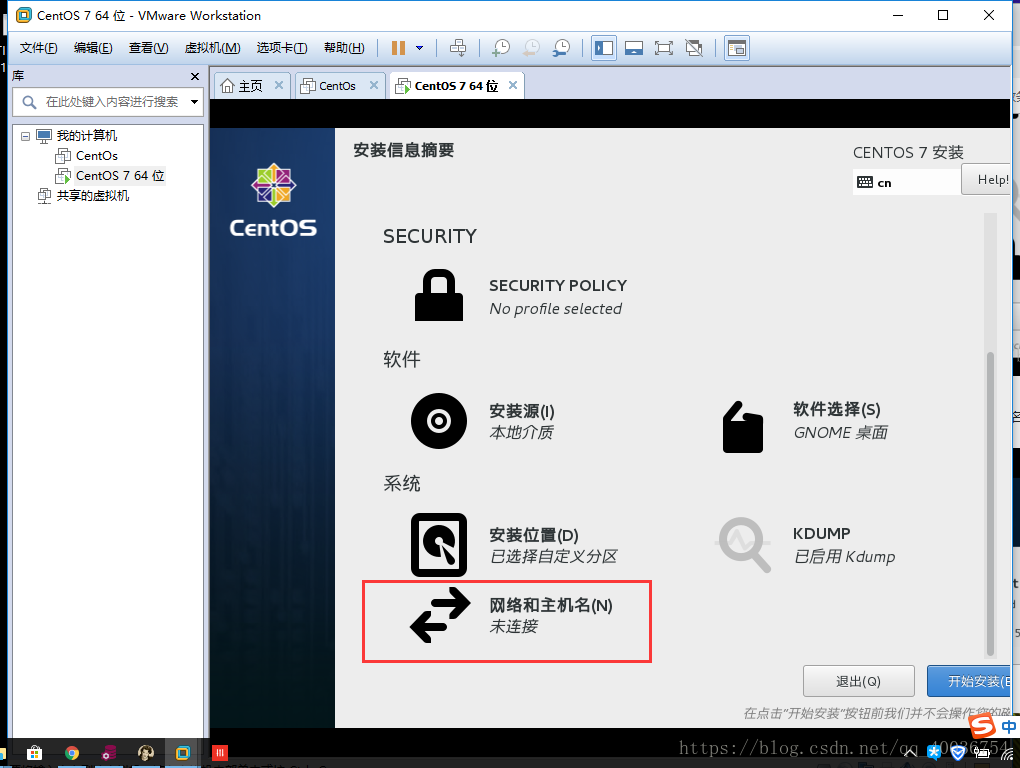The height and width of the screenshot is (768, 1020).
Task: Open the library search dropdown arrow
Action: pos(194,102)
